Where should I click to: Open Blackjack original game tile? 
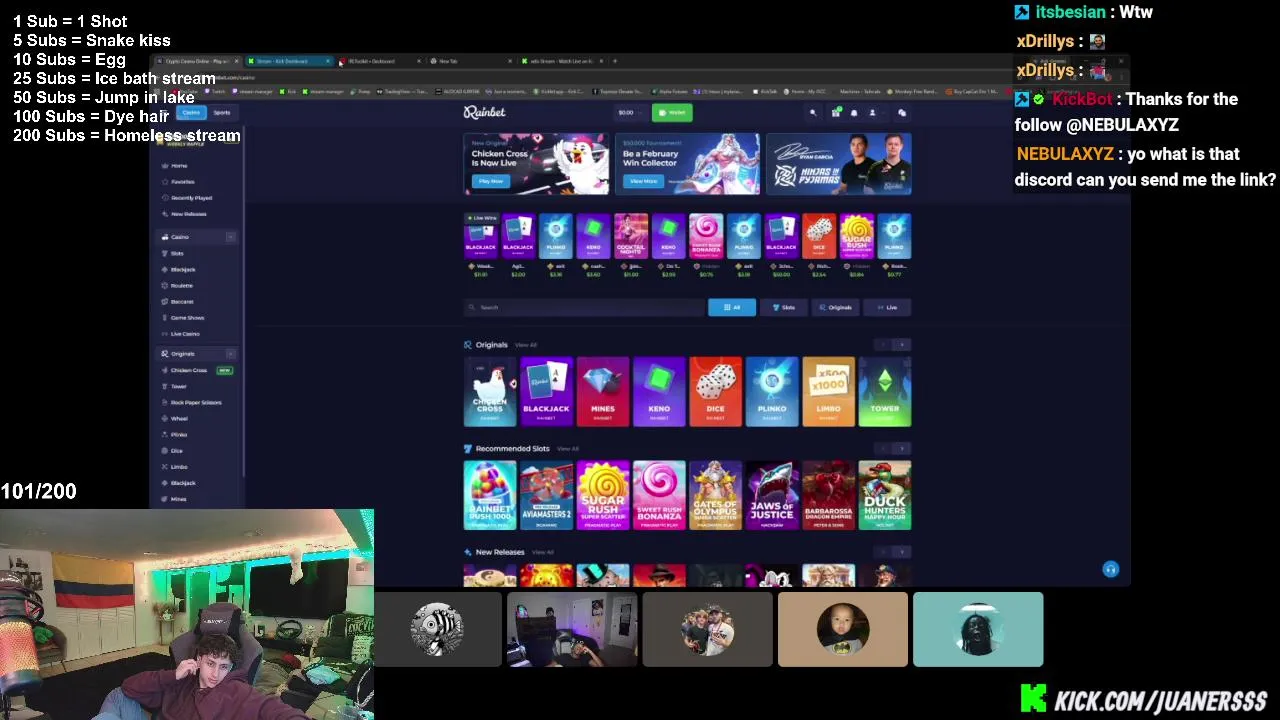click(x=546, y=391)
